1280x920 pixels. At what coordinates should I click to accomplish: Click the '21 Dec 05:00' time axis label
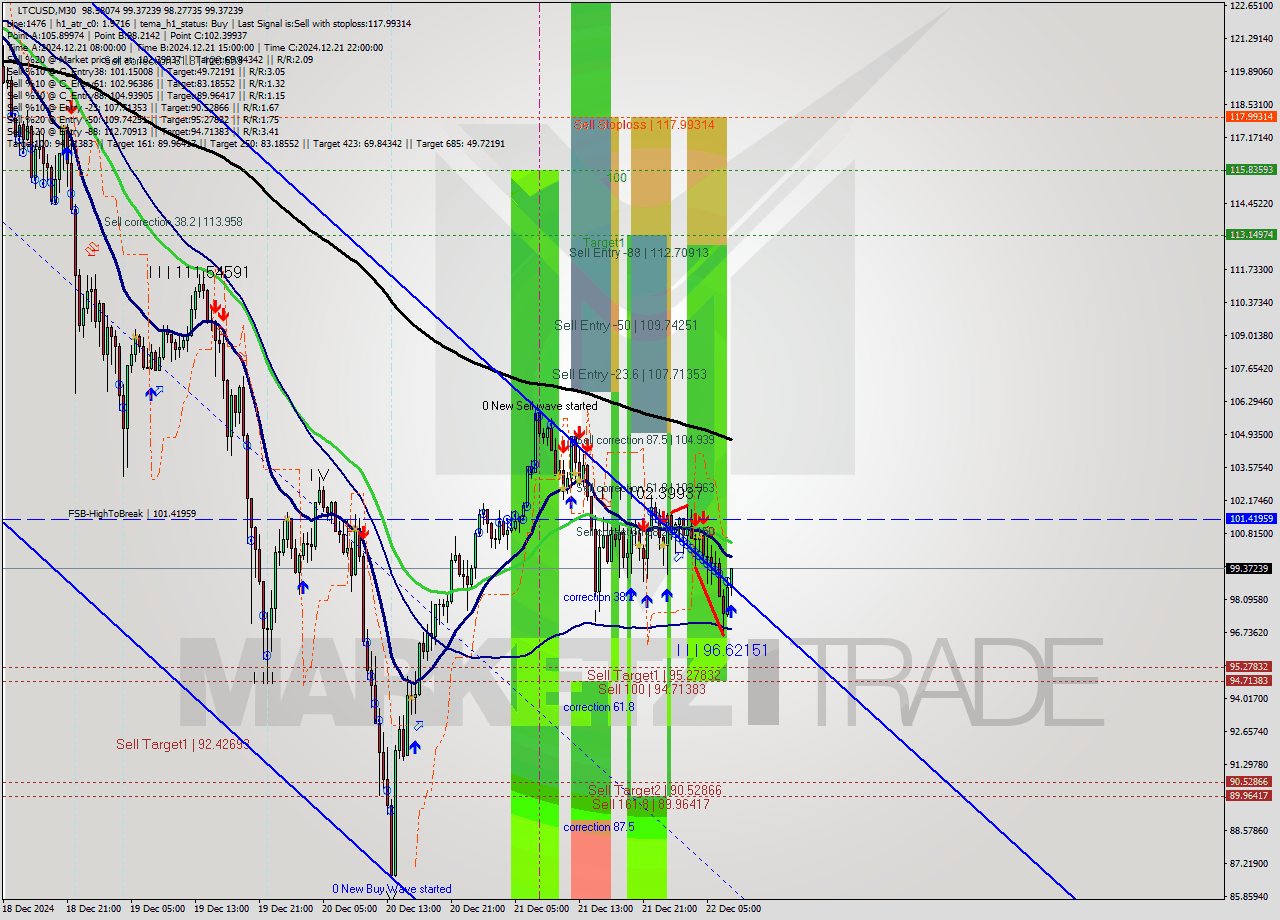(541, 909)
